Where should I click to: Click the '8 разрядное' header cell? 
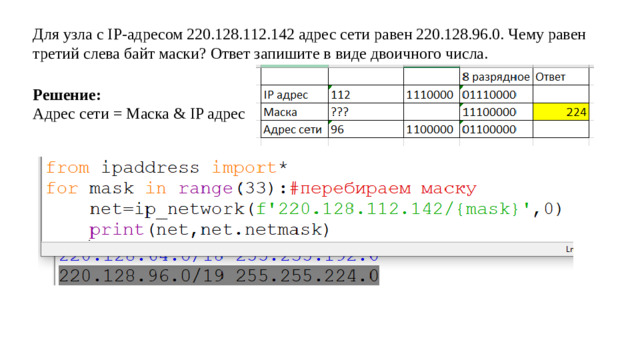(x=496, y=77)
